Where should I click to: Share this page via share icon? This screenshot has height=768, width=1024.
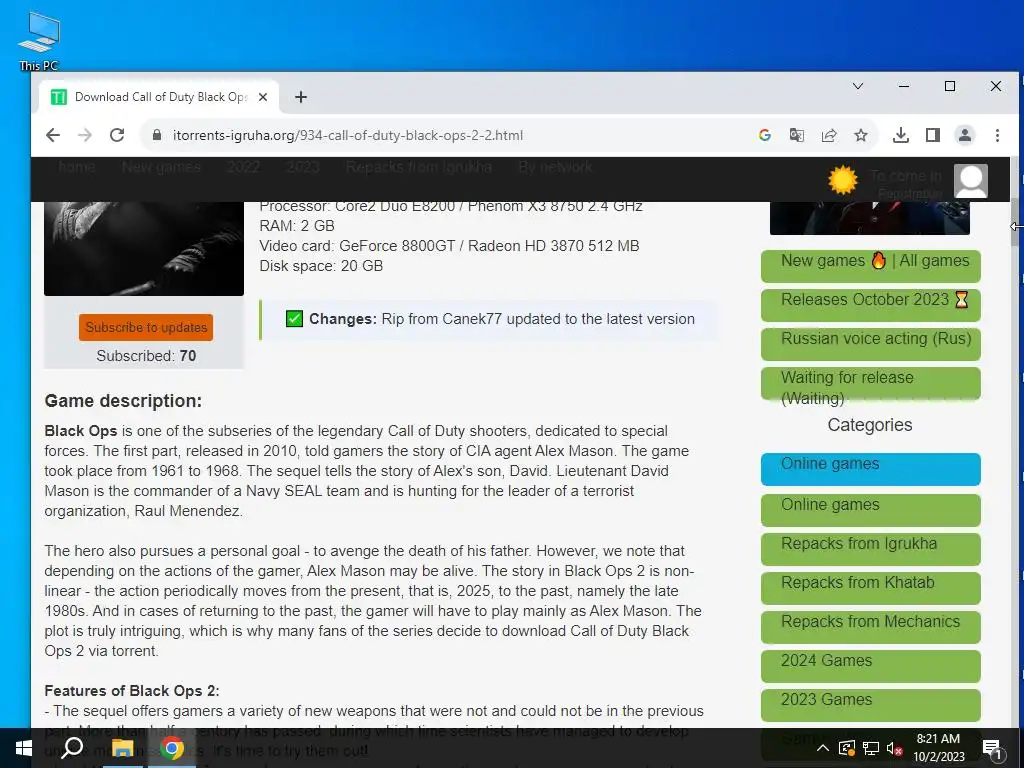coord(829,135)
